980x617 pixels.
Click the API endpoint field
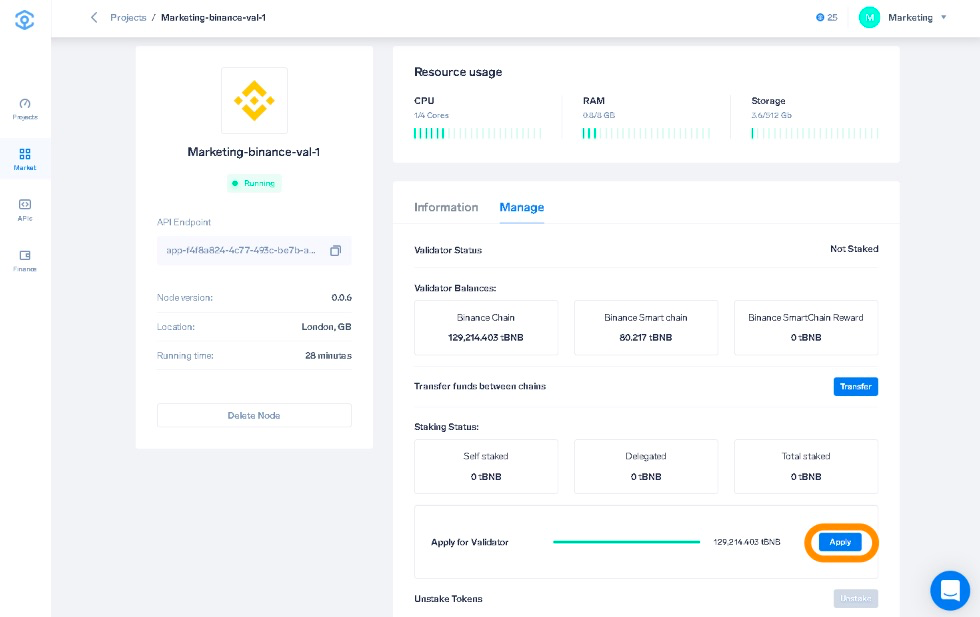(x=254, y=251)
